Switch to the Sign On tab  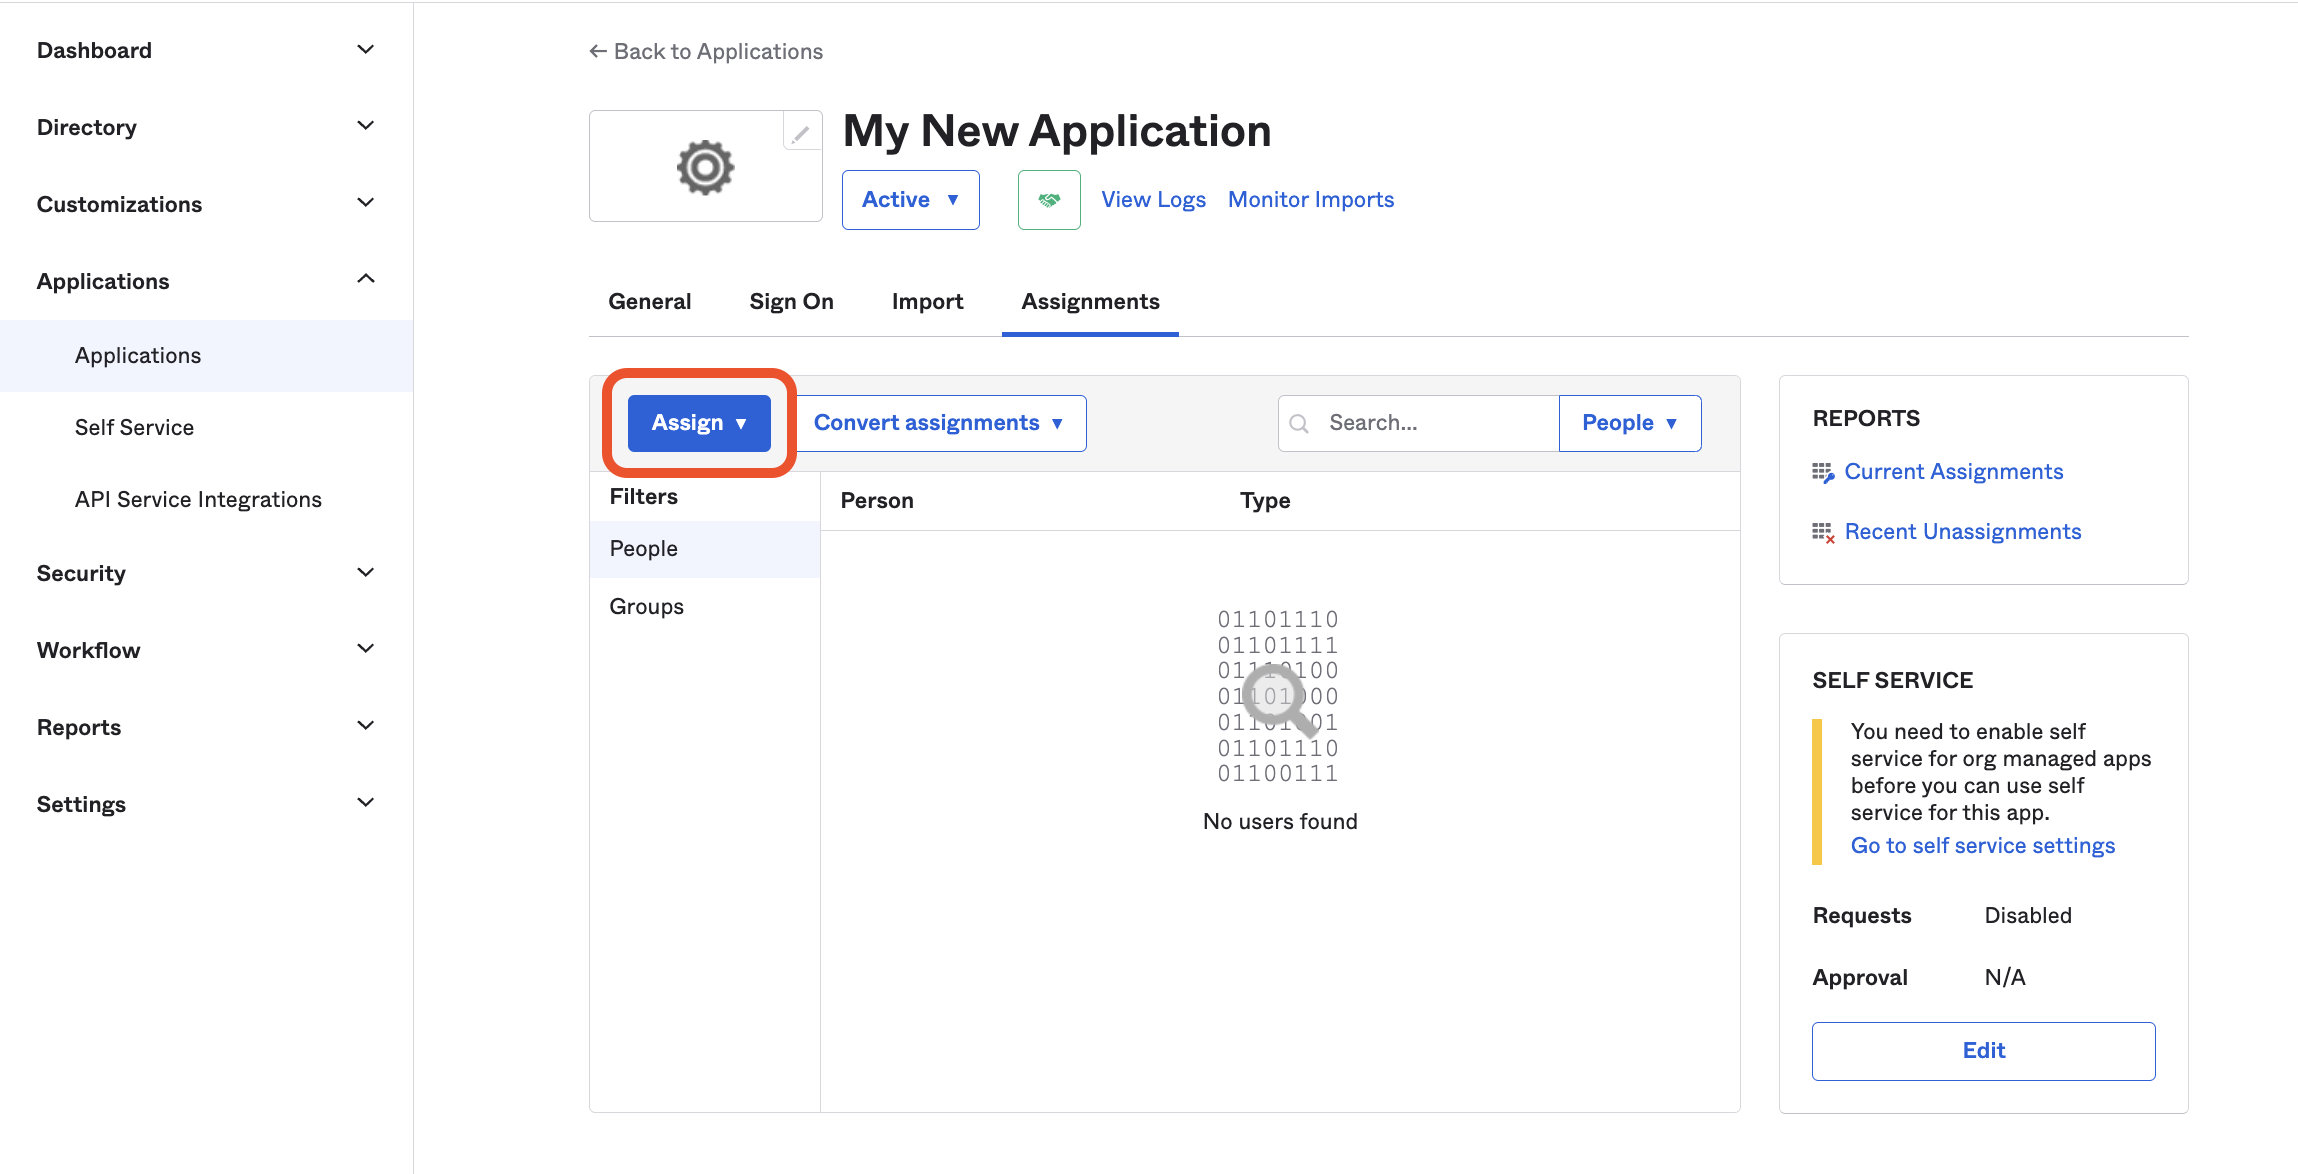(x=791, y=301)
